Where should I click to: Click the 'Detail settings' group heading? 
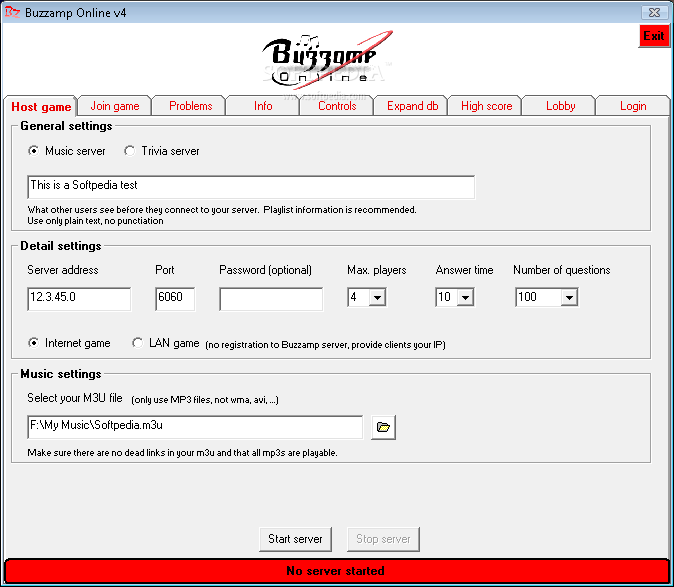pyautogui.click(x=61, y=246)
